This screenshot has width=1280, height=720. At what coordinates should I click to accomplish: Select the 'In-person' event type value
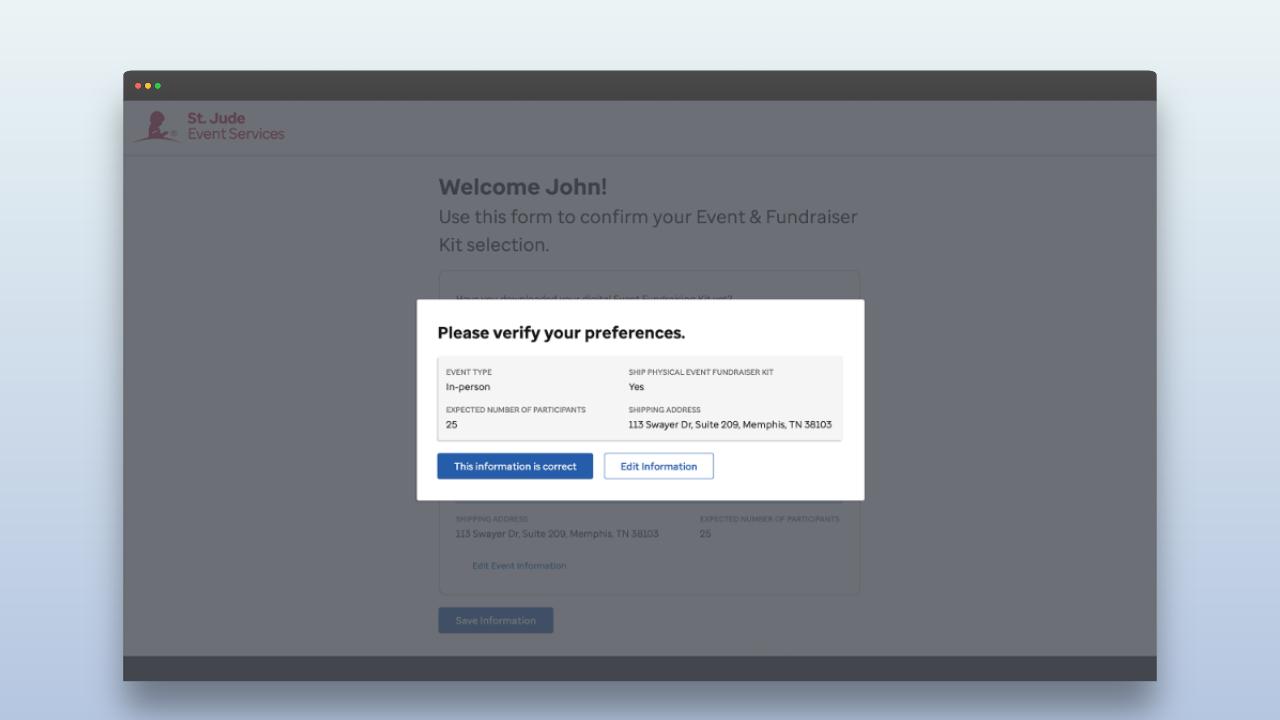[468, 387]
